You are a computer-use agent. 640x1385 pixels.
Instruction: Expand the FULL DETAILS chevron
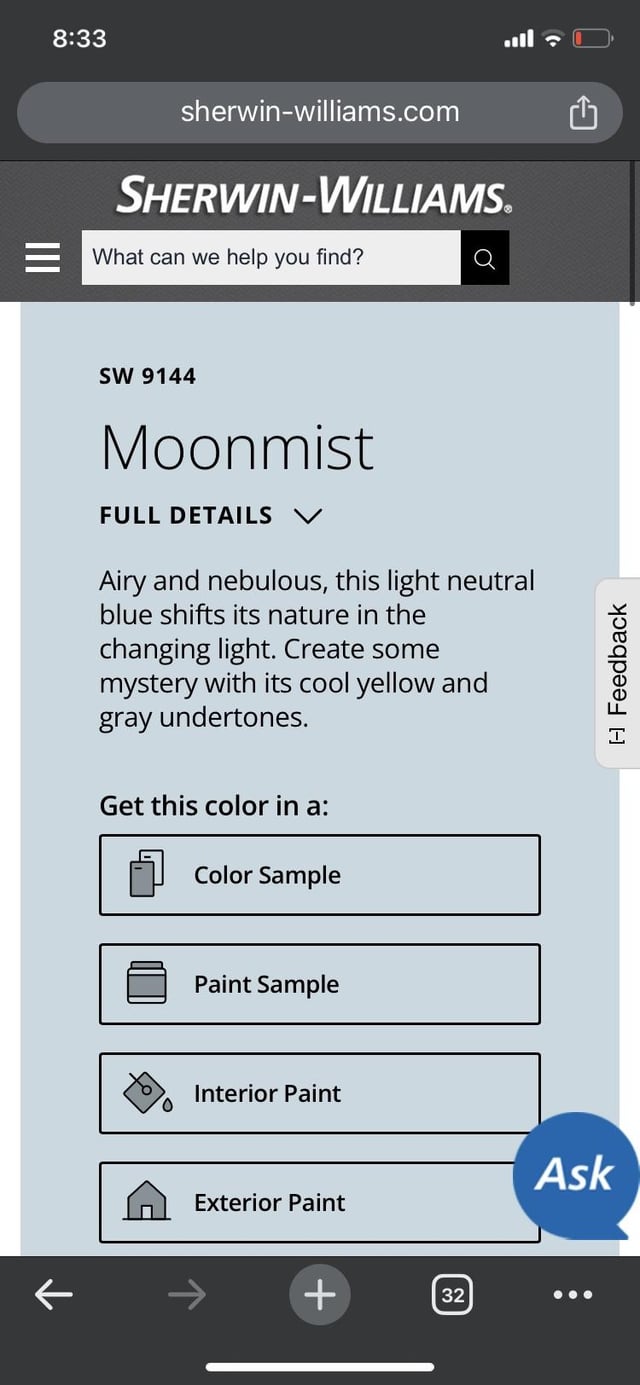point(309,516)
